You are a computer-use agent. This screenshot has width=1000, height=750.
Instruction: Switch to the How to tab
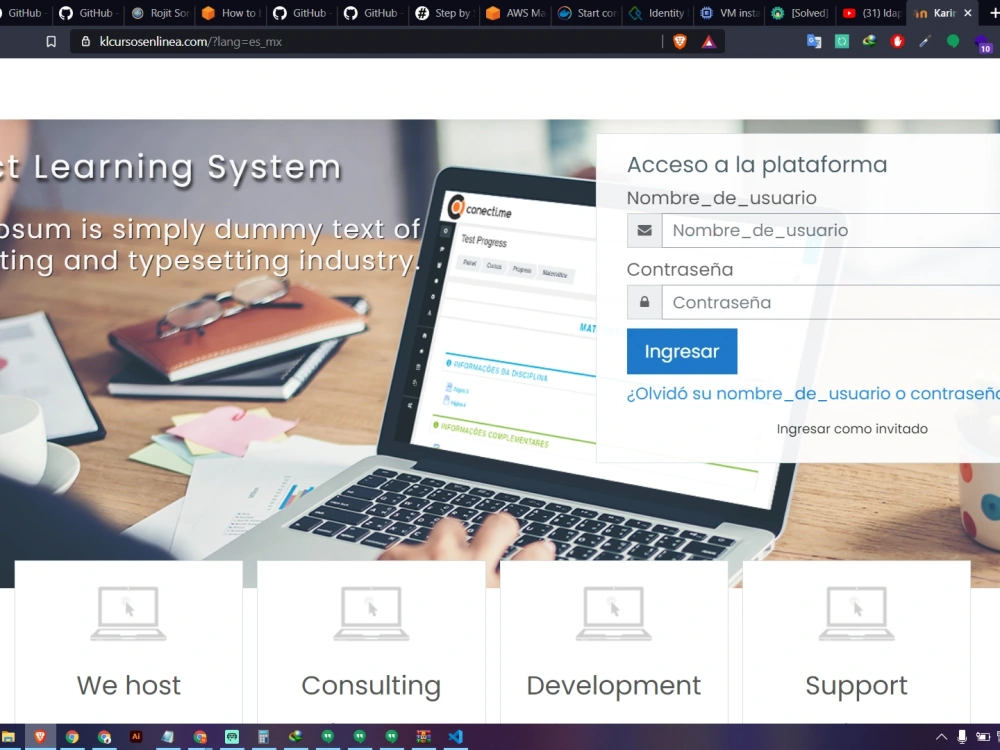coord(233,13)
